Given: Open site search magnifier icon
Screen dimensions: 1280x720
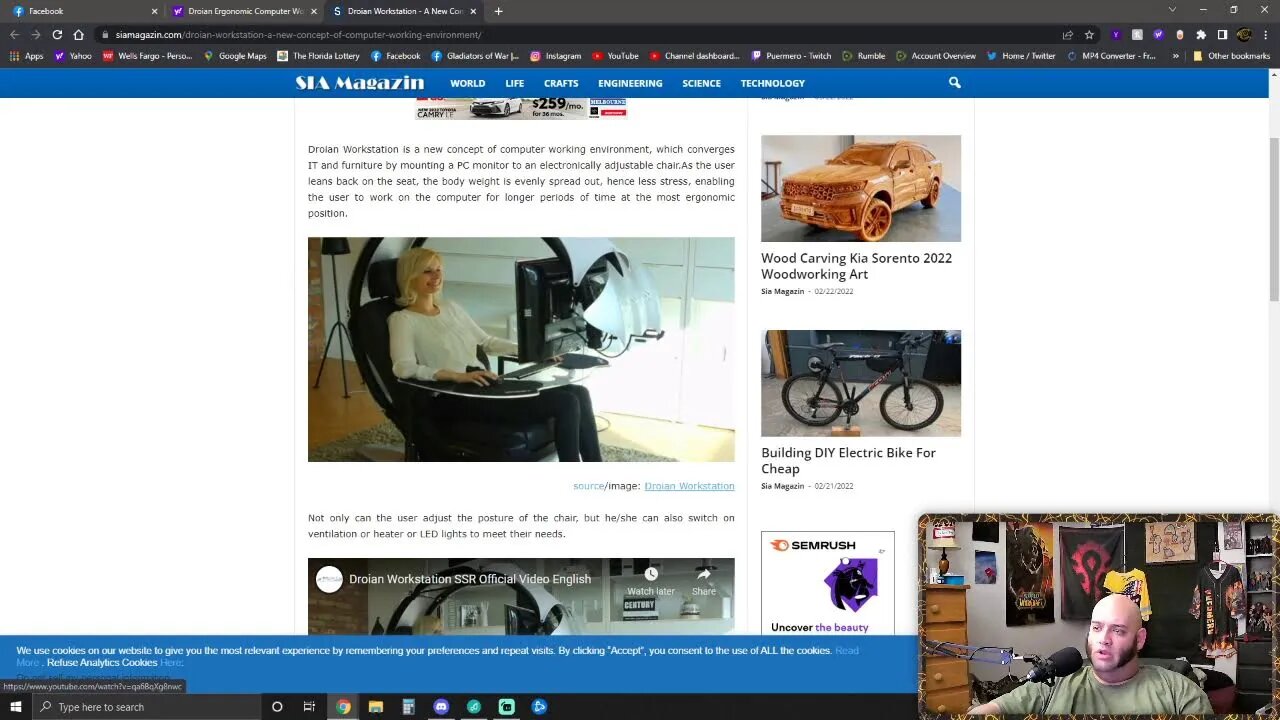Looking at the screenshot, I should point(954,83).
